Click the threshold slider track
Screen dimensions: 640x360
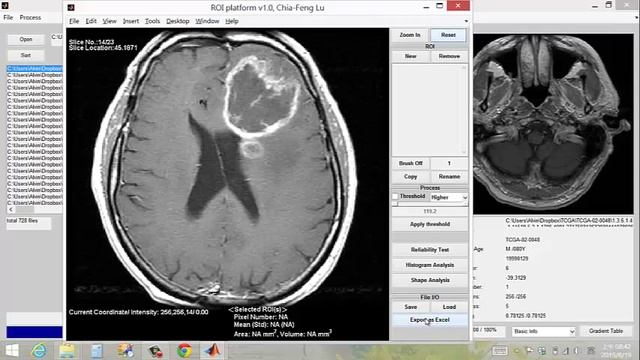click(430, 204)
